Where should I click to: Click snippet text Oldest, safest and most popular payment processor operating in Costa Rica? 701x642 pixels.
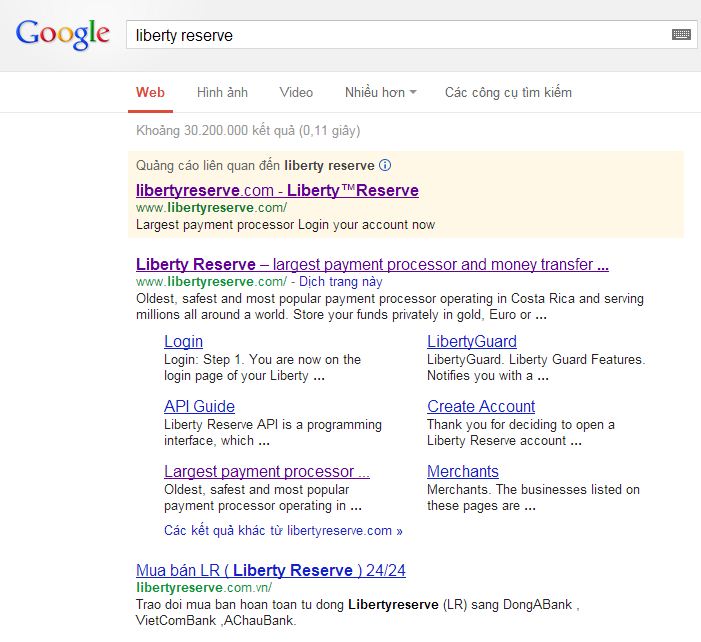coord(390,307)
